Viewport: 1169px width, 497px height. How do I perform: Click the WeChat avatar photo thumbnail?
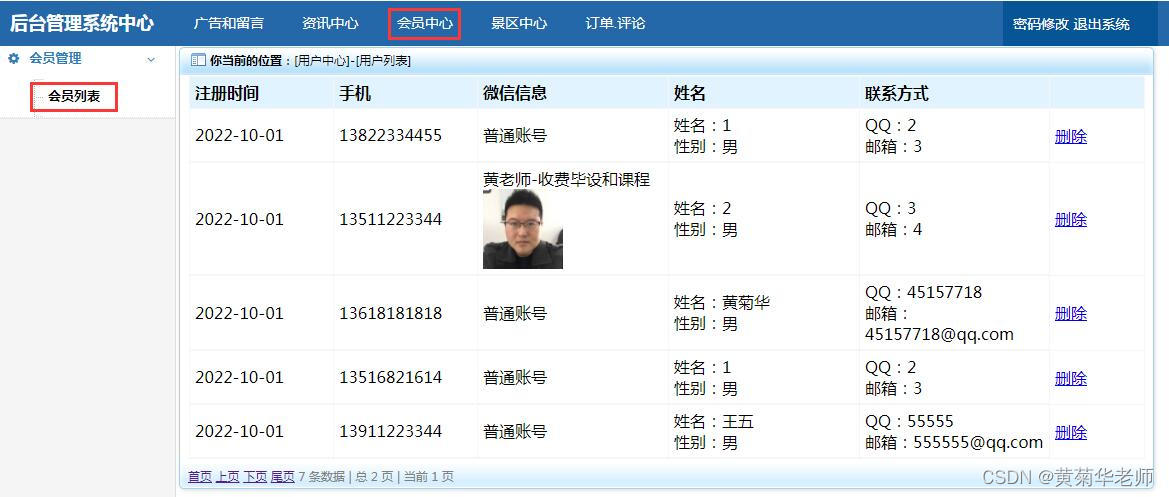[x=523, y=229]
